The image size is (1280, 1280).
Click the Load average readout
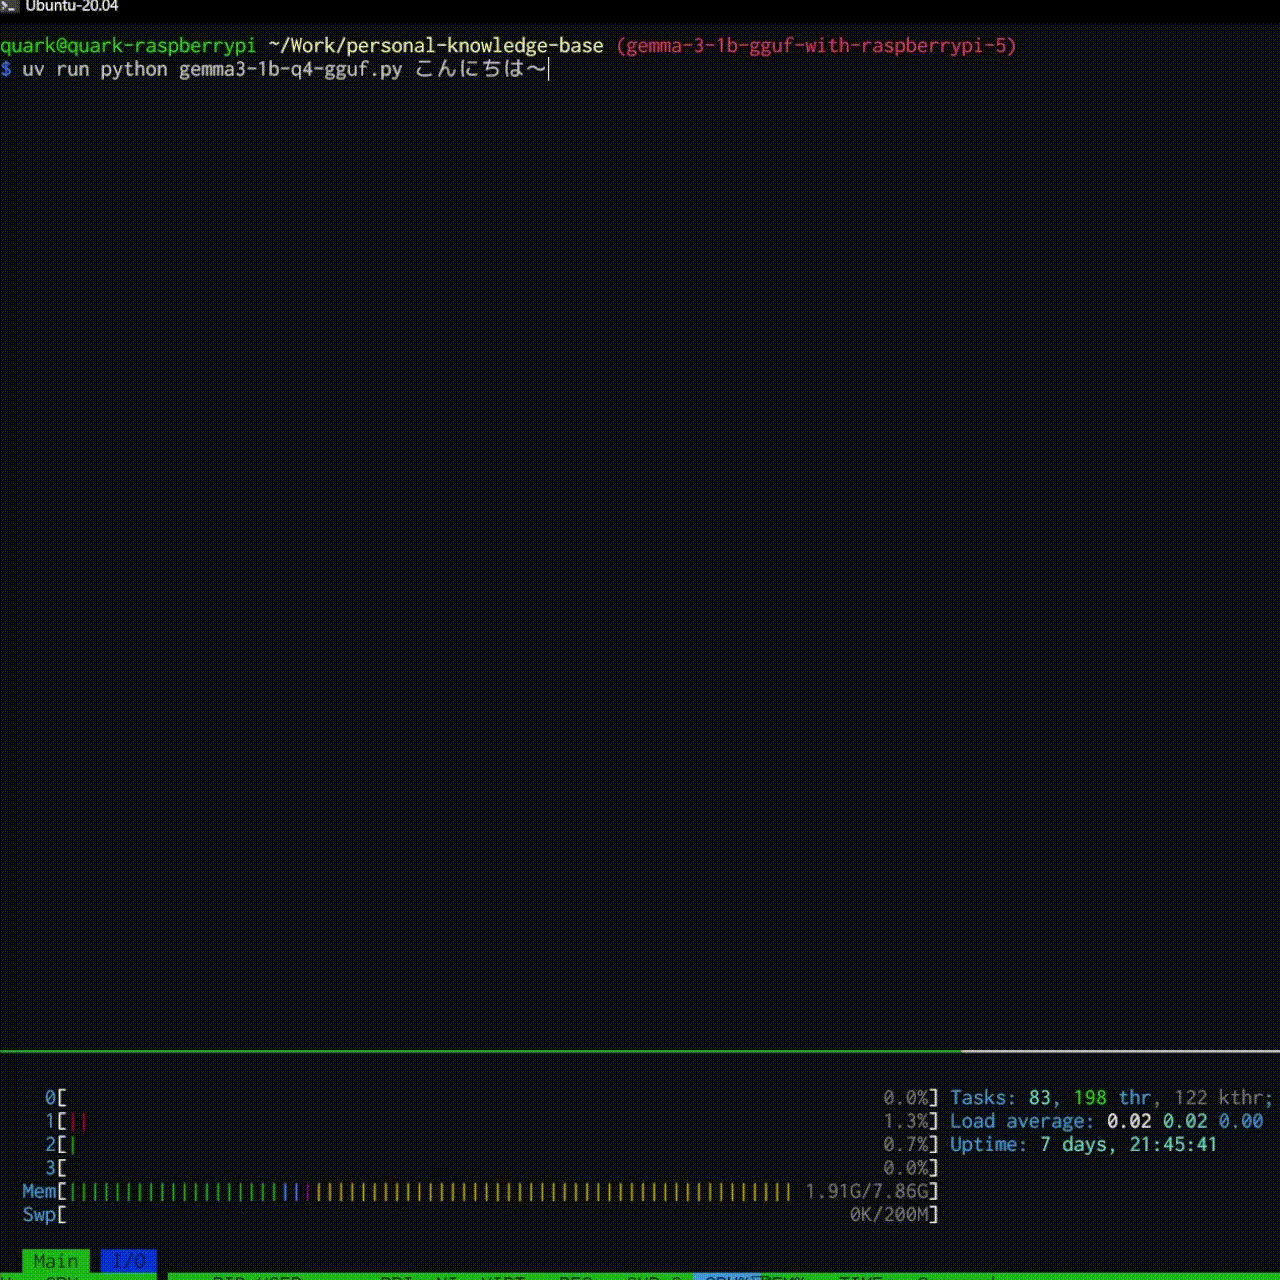pyautogui.click(x=1105, y=1121)
